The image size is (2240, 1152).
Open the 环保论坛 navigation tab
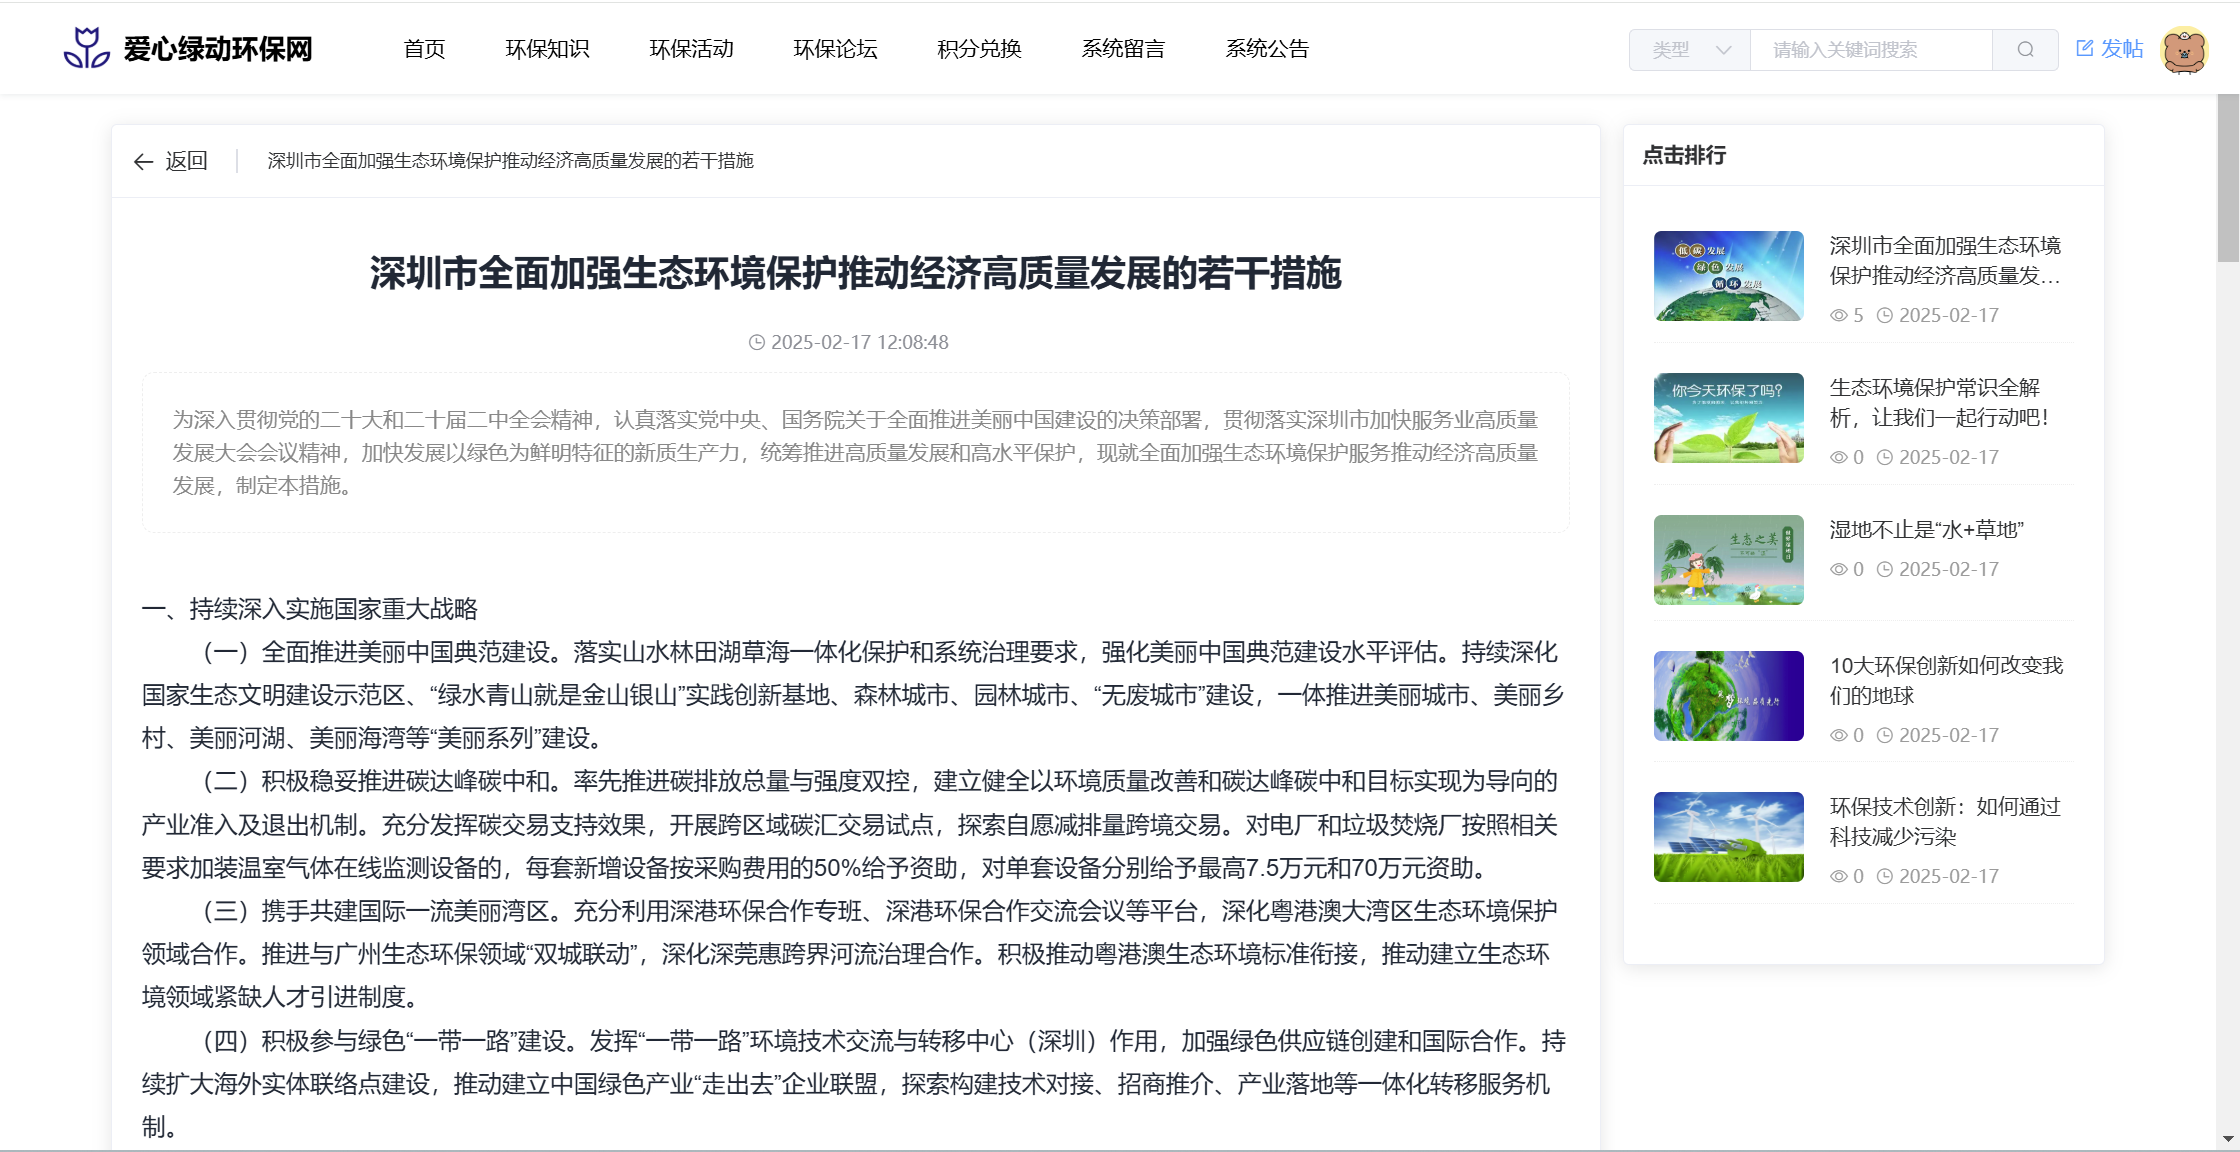pos(835,49)
